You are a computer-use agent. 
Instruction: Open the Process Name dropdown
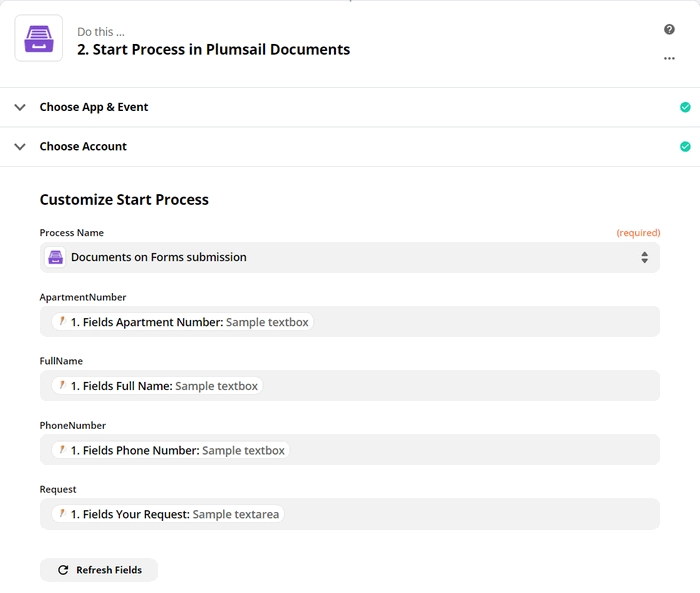pyautogui.click(x=350, y=257)
